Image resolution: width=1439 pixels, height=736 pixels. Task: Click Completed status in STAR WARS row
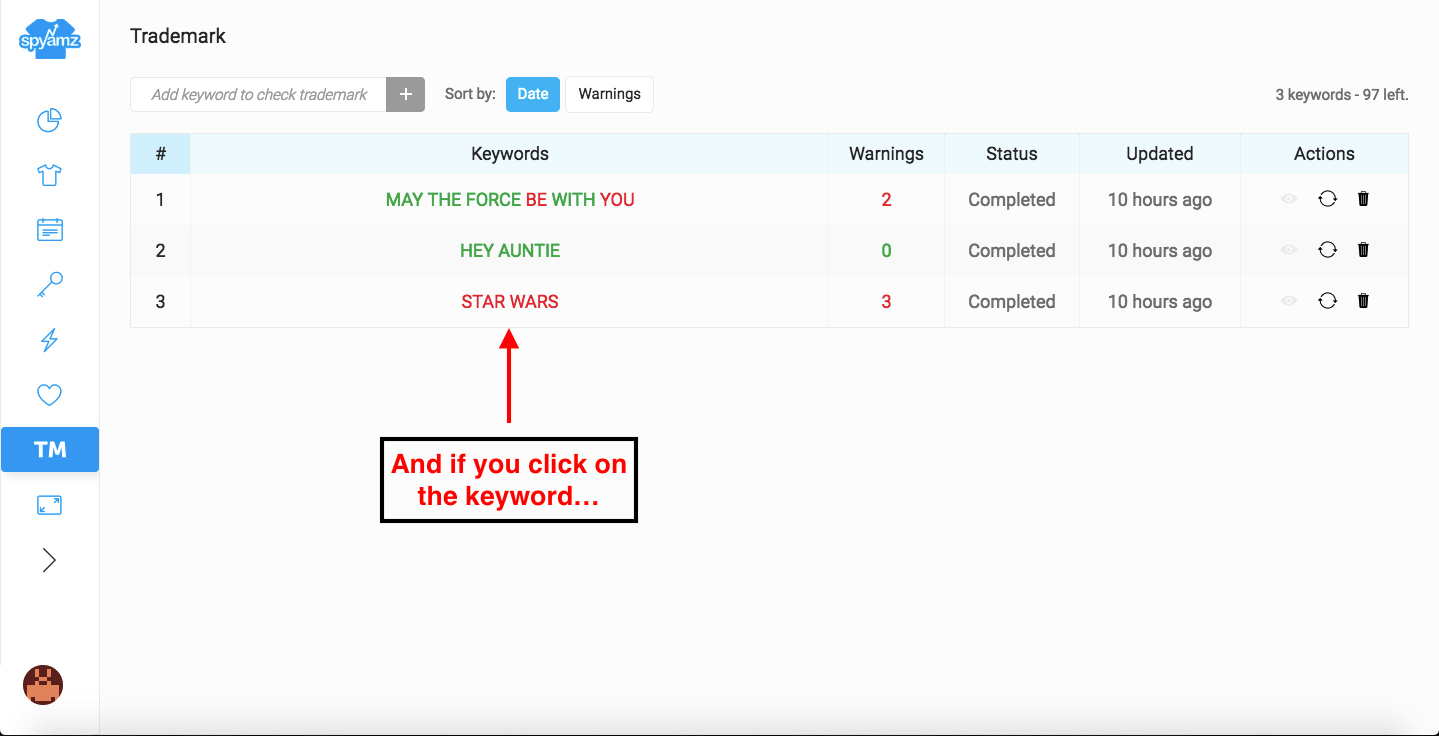(x=1012, y=302)
